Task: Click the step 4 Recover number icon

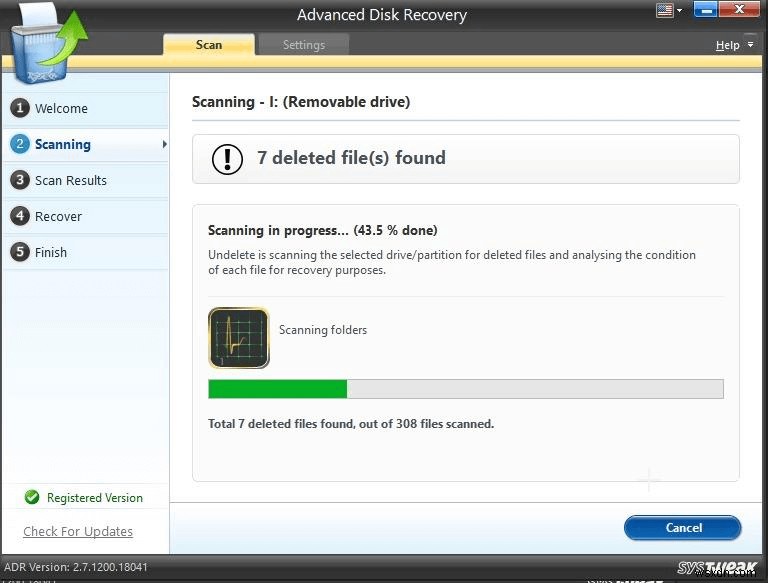Action: pos(20,216)
